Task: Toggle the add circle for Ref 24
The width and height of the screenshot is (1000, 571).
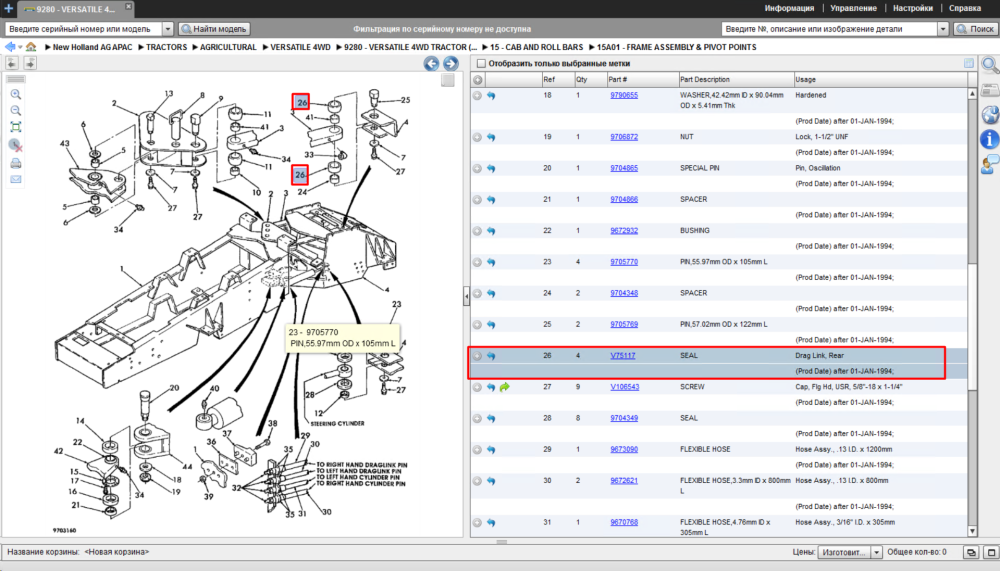Action: point(477,293)
